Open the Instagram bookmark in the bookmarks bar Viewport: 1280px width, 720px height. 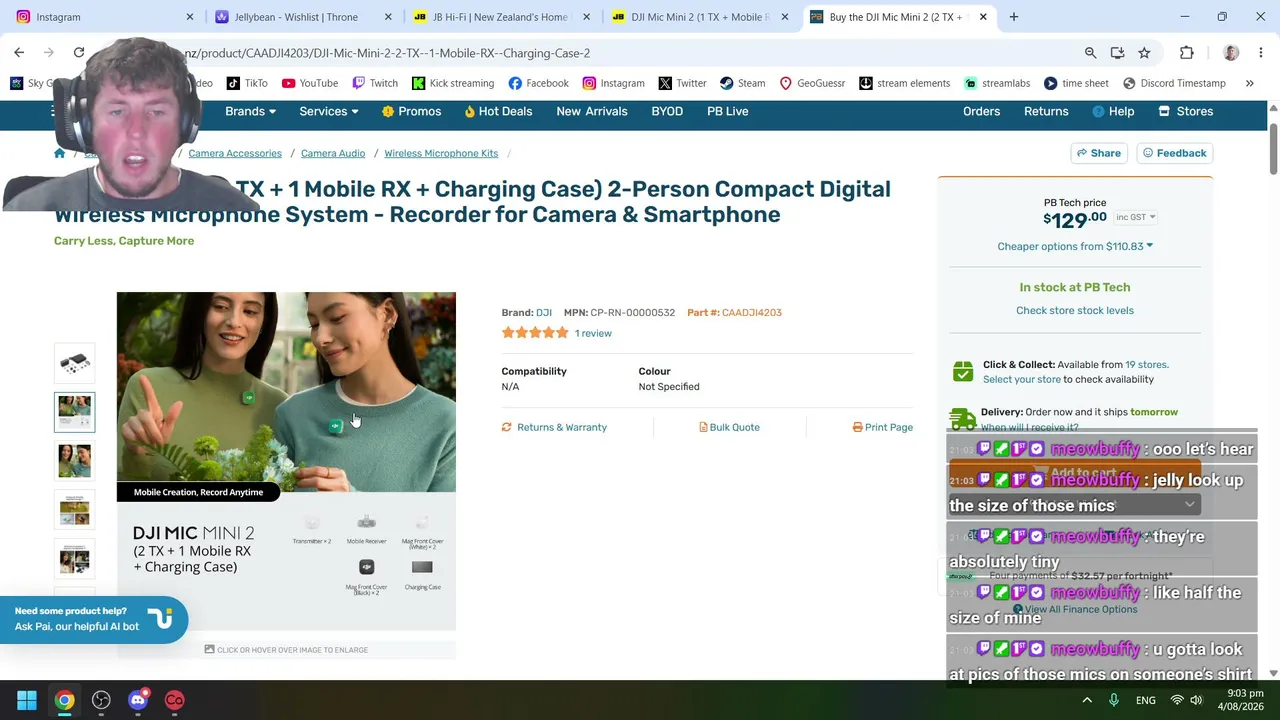coord(613,83)
